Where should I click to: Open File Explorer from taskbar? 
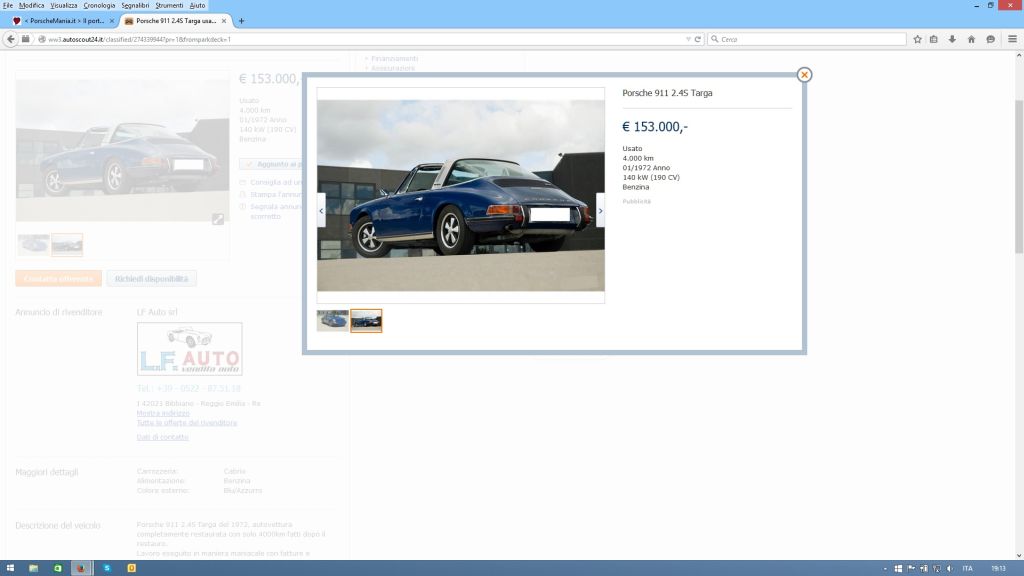tap(33, 568)
